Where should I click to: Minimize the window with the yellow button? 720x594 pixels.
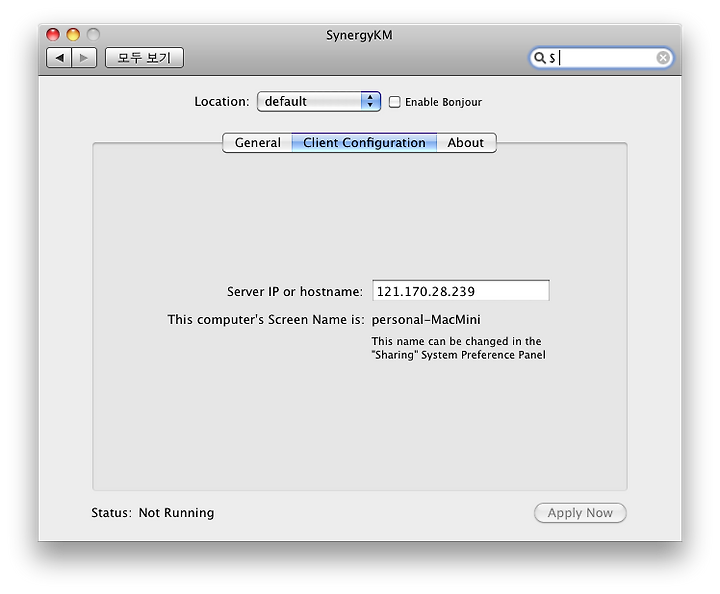73,34
